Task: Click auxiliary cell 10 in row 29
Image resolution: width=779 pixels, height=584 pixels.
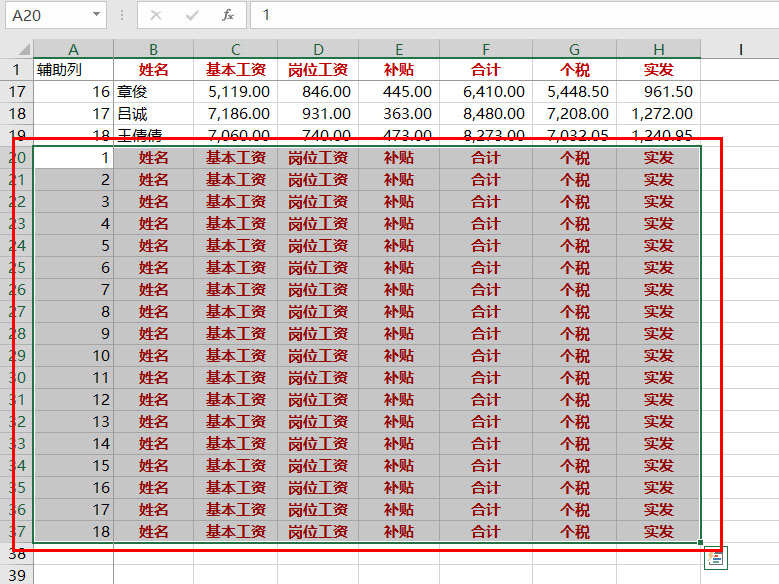Action: 74,355
